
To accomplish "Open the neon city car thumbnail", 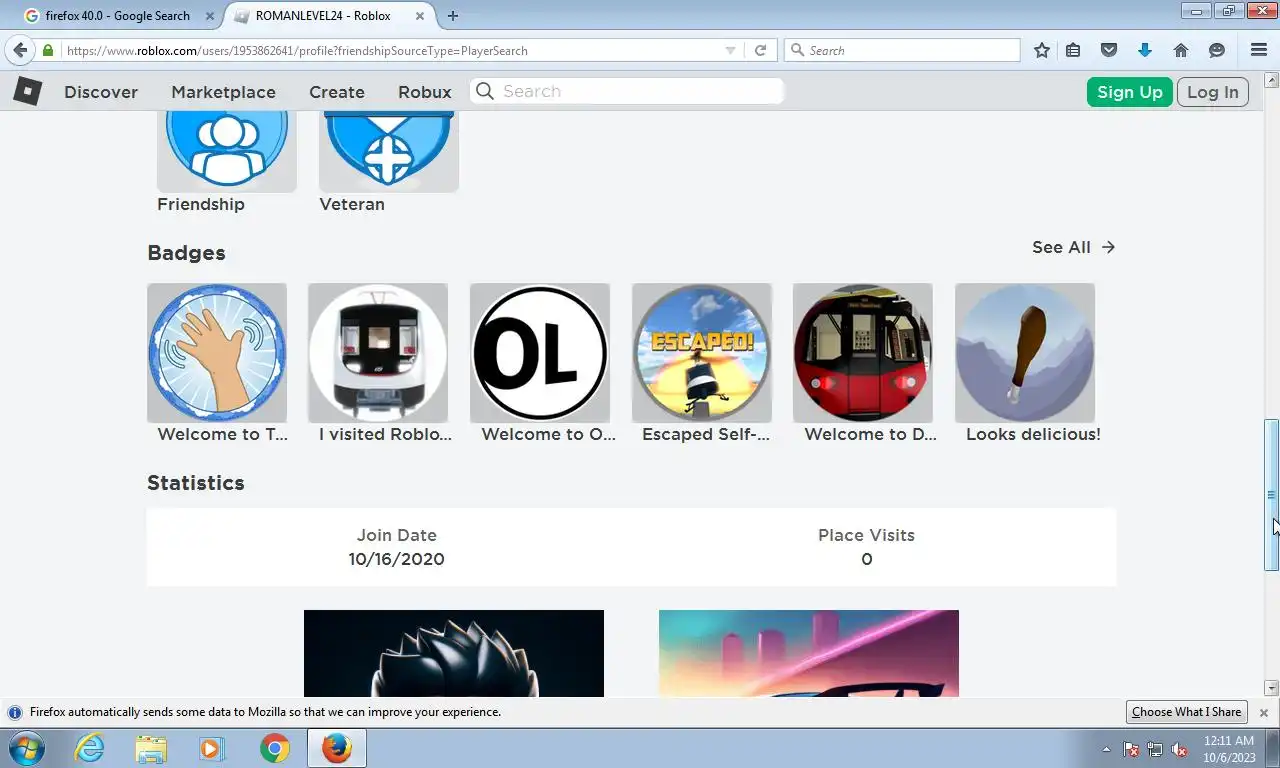I will coord(809,653).
